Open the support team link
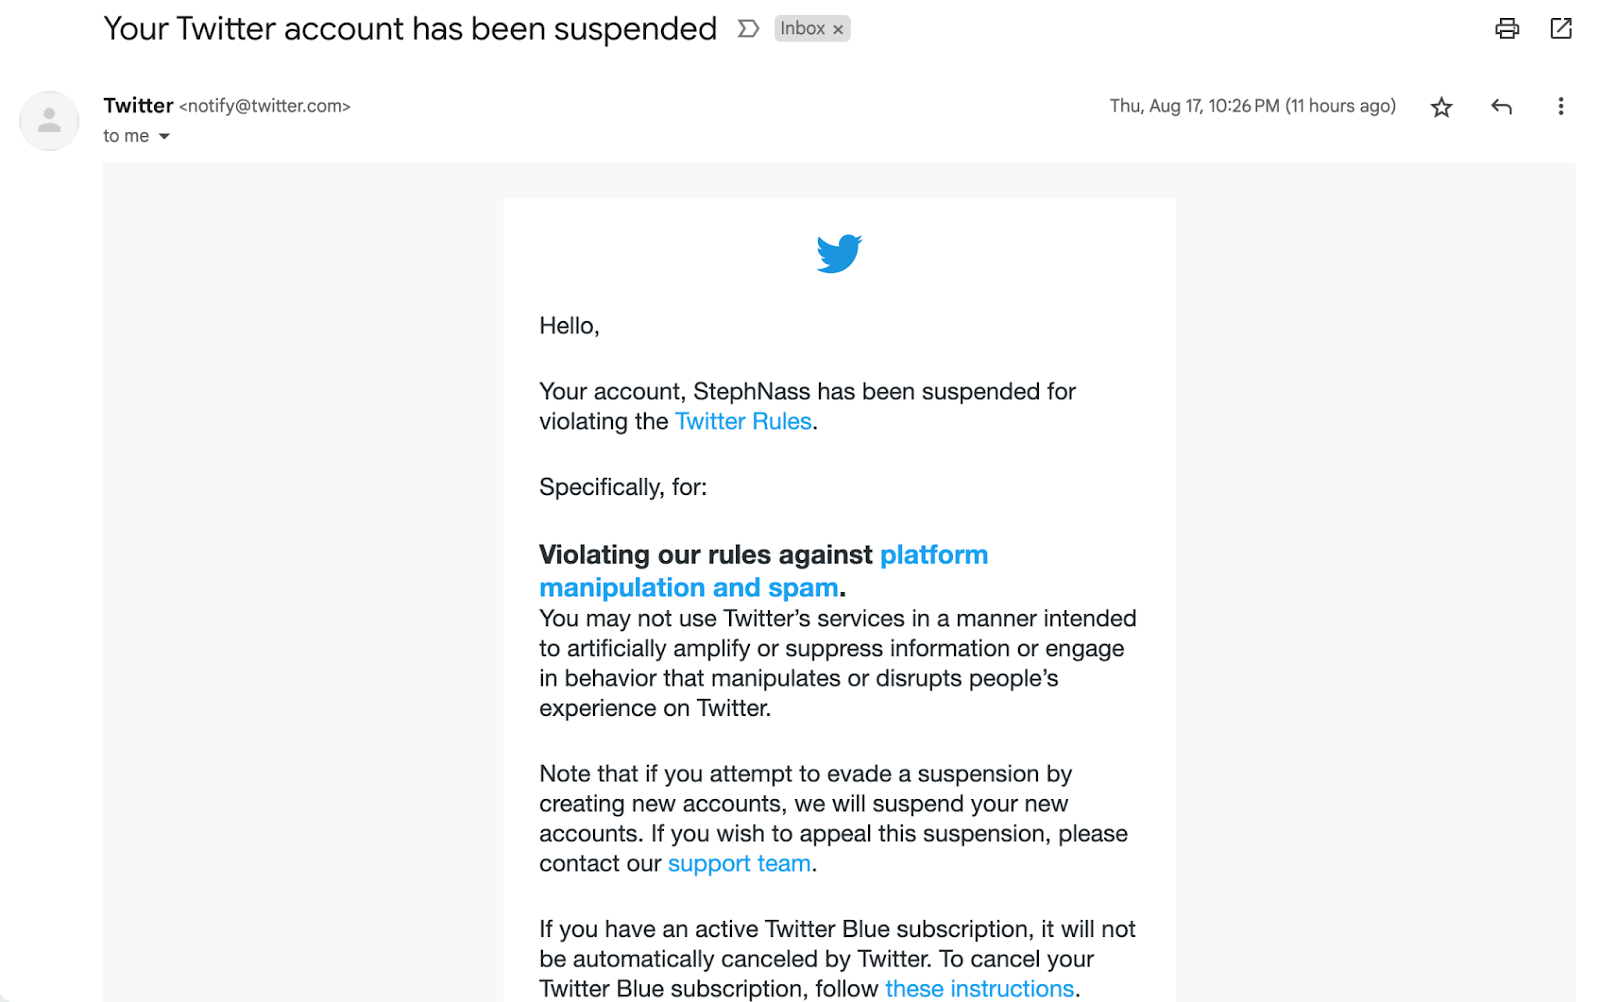Screen dimensions: 1600x1002 pos(739,864)
